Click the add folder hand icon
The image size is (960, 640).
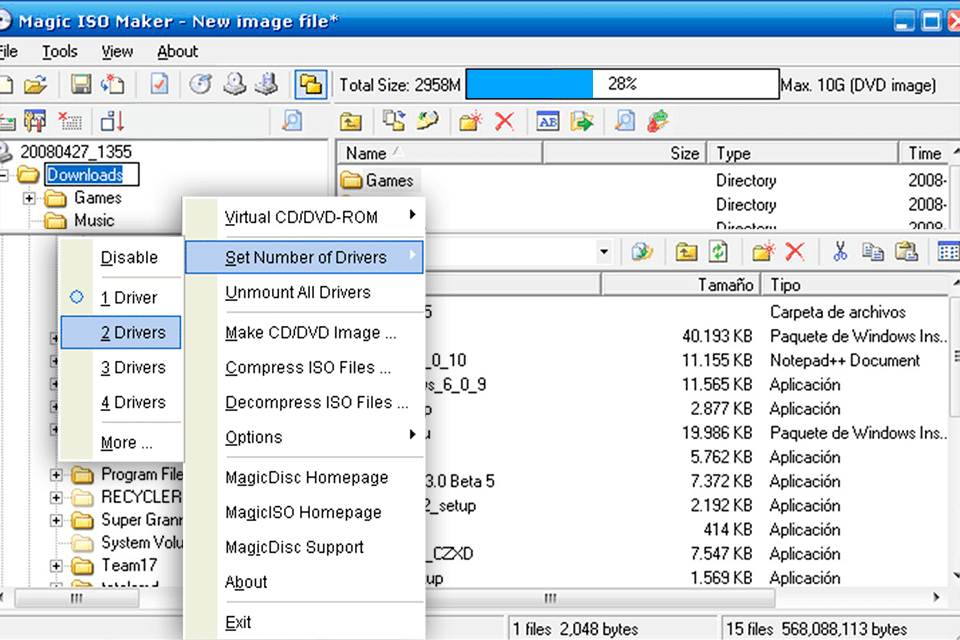428,121
